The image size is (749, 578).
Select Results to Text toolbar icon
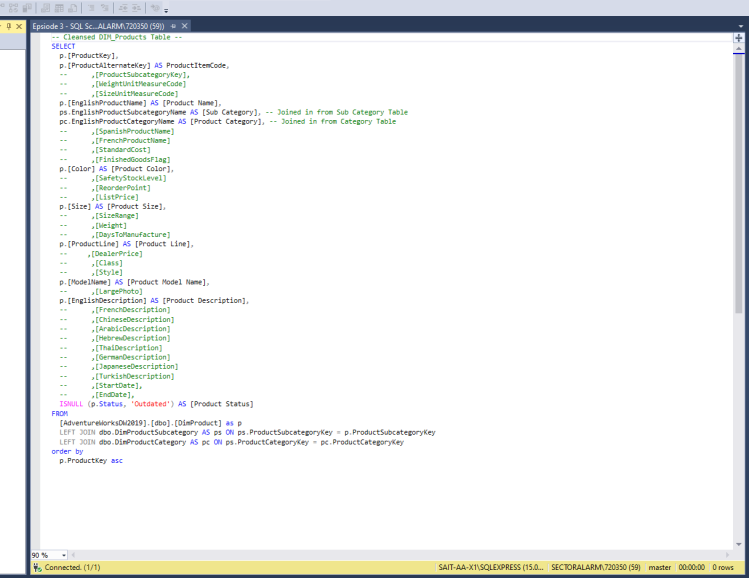pos(45,8)
